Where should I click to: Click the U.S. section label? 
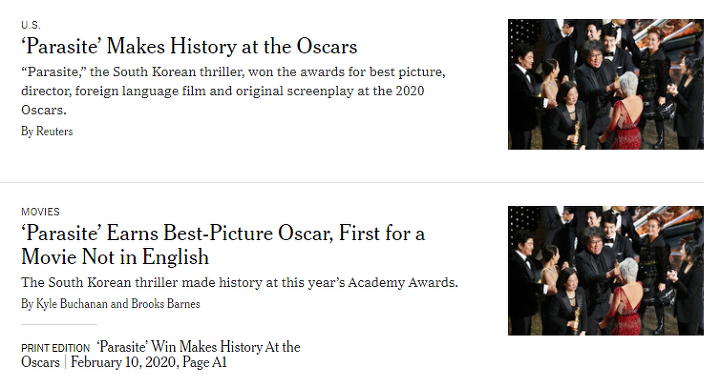[x=31, y=25]
